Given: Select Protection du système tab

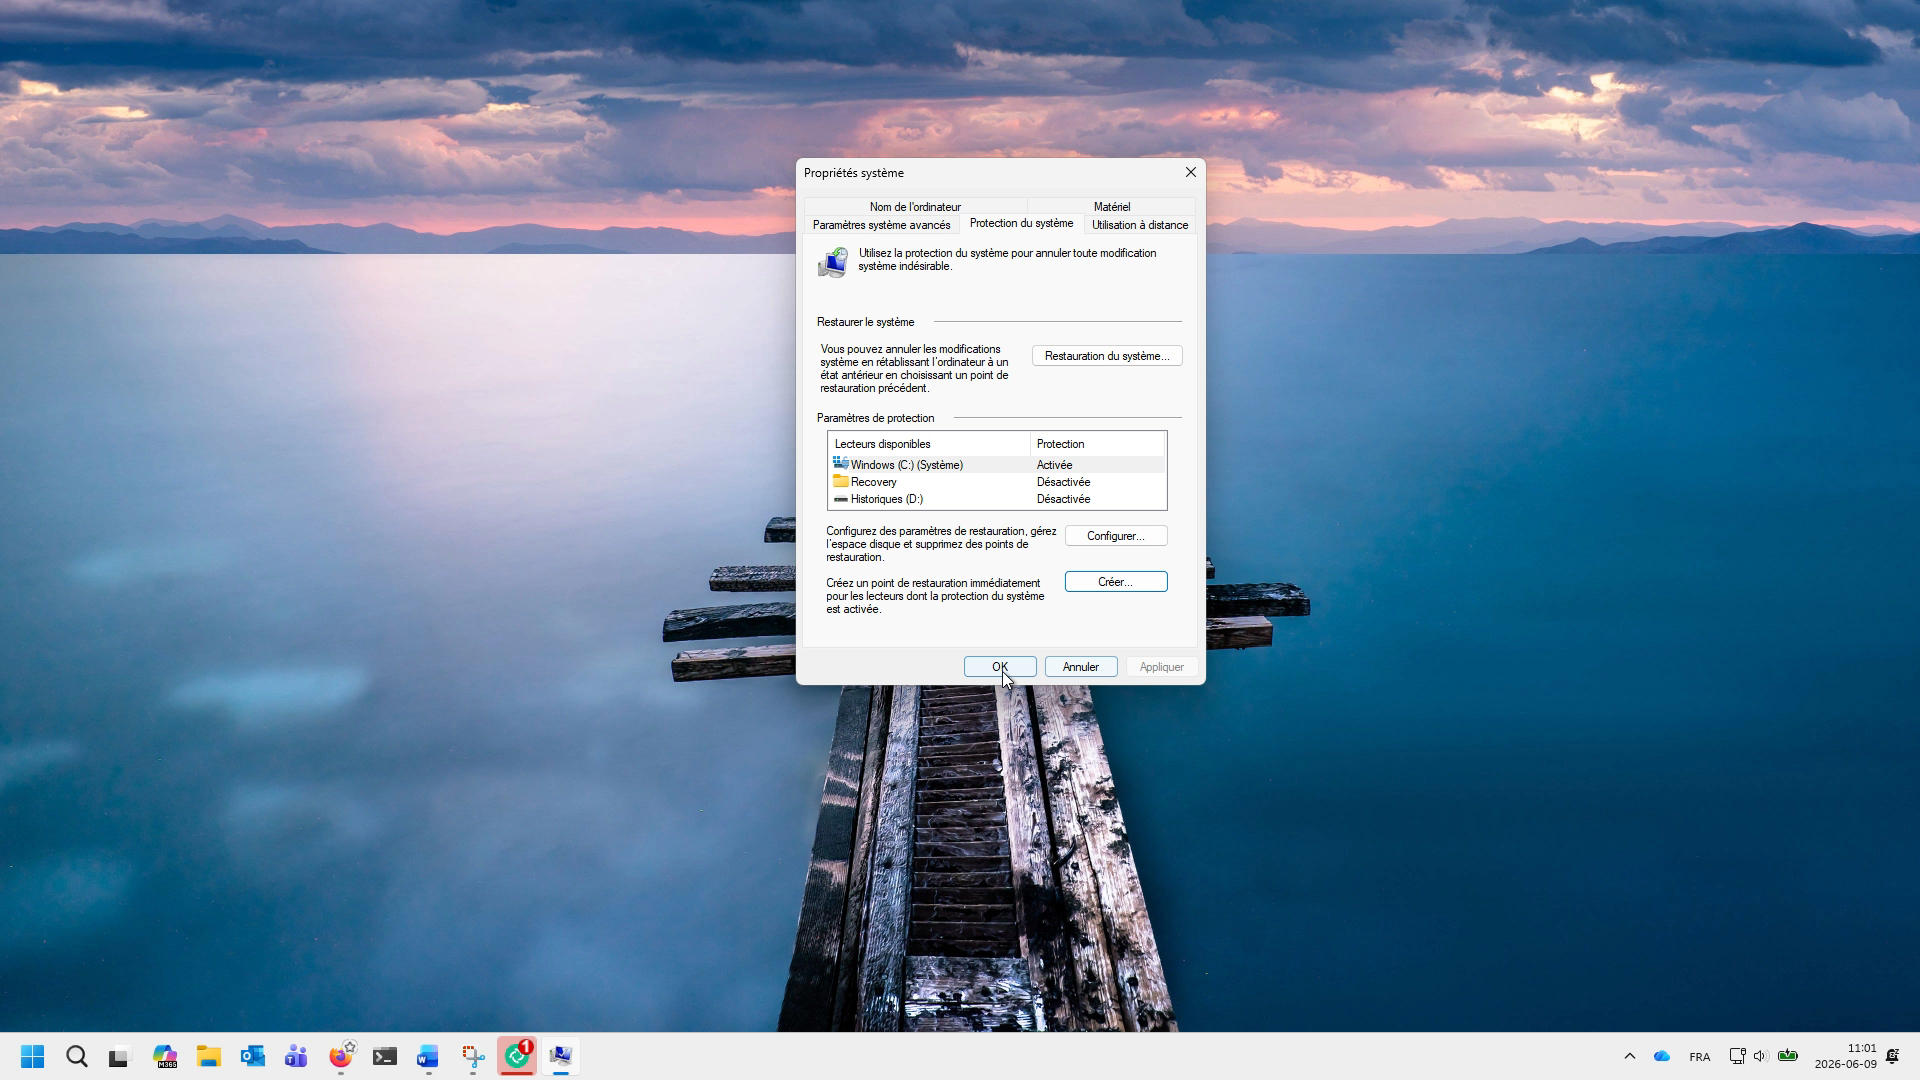Looking at the screenshot, I should pyautogui.click(x=1021, y=223).
